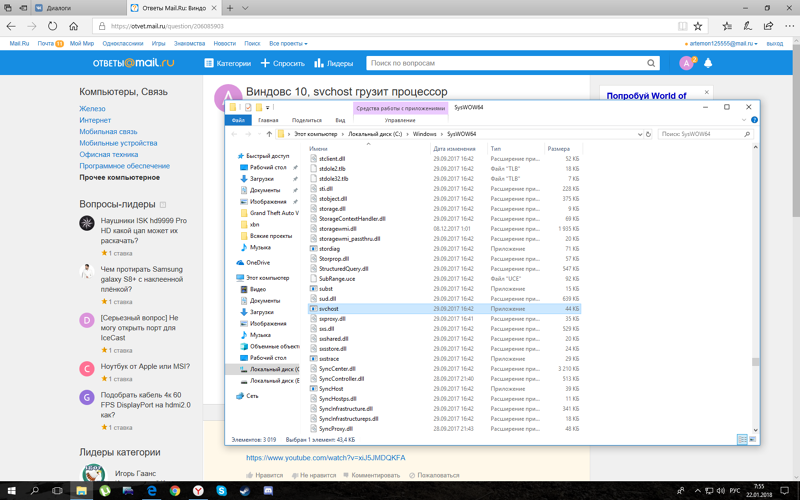The height and width of the screenshot is (500, 800).
Task: Open Edge settings and more menu
Action: click(789, 26)
